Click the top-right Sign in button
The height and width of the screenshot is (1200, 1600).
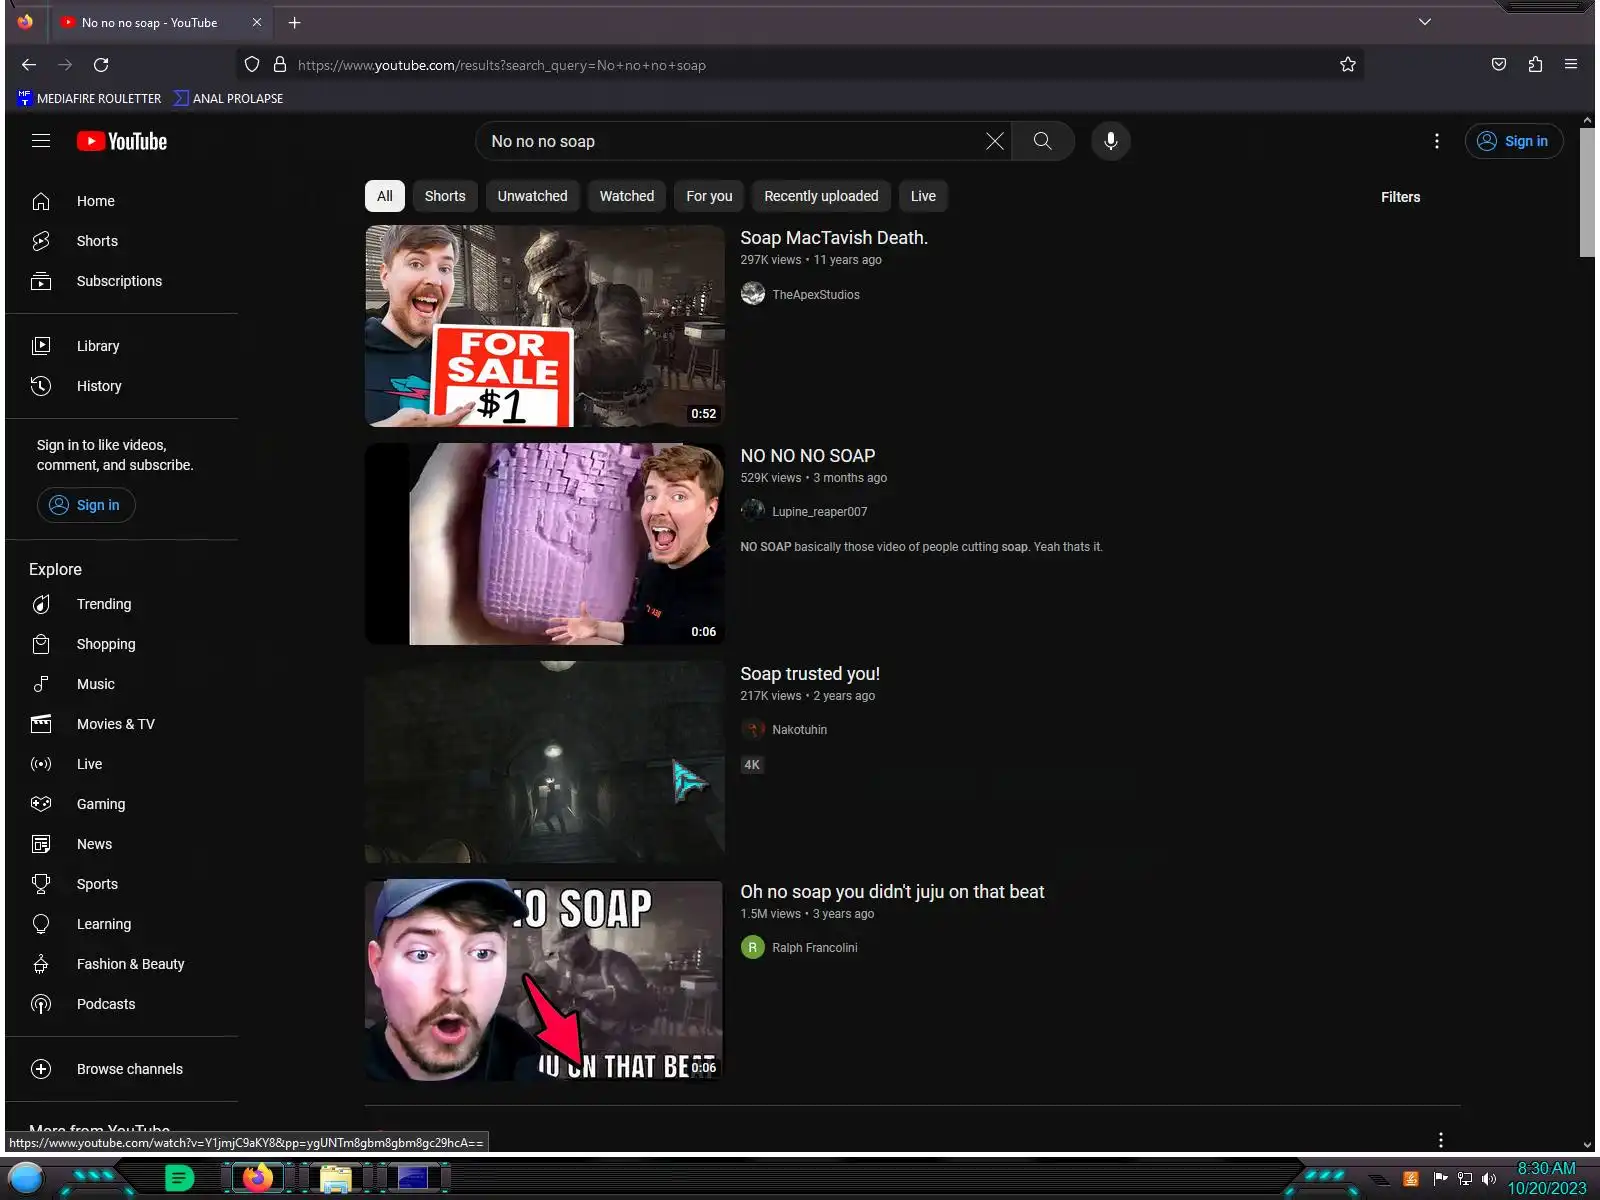click(x=1514, y=141)
